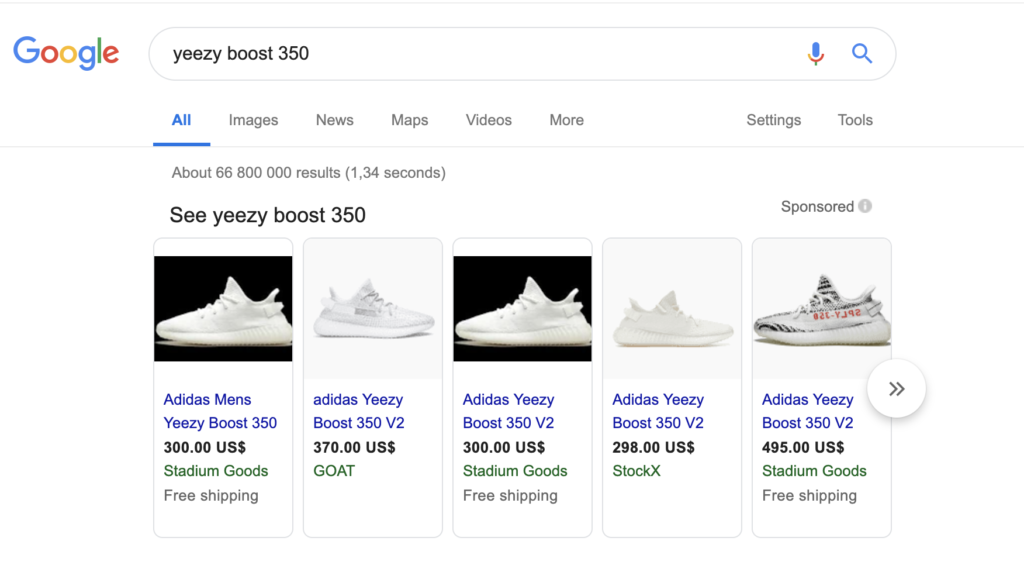Select the Maps tab
The image size is (1024, 579).
[x=409, y=120]
